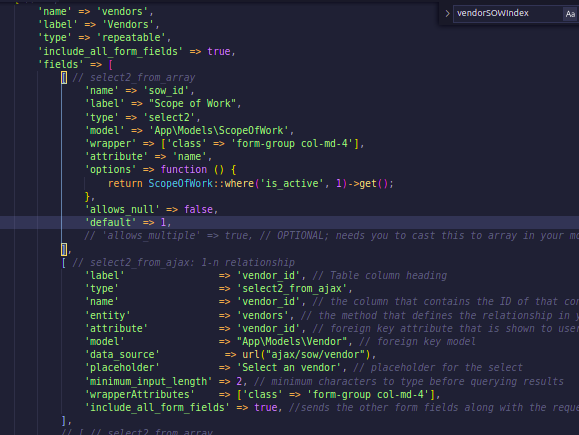This screenshot has height=435, width=579.
Task: Toggle Match Case (Aa) in find widget
Action: tap(570, 14)
